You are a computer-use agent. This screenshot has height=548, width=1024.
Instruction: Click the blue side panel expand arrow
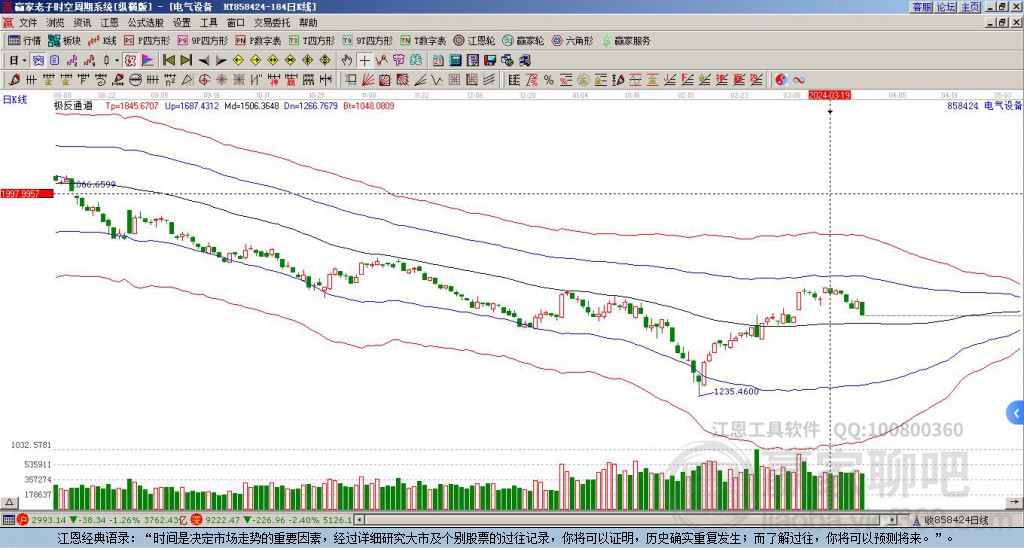click(x=1016, y=413)
